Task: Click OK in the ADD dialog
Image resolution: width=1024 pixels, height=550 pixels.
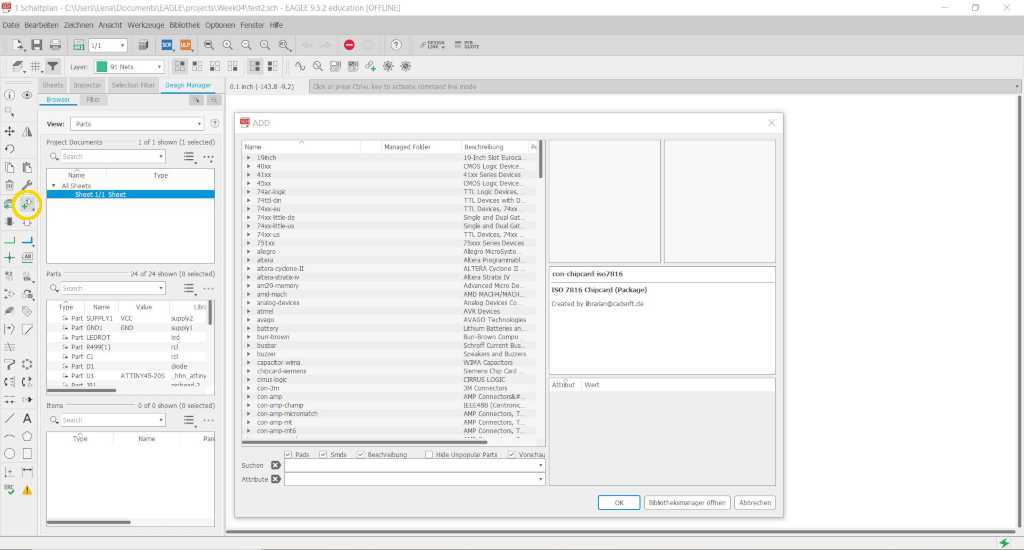Action: pyautogui.click(x=618, y=502)
